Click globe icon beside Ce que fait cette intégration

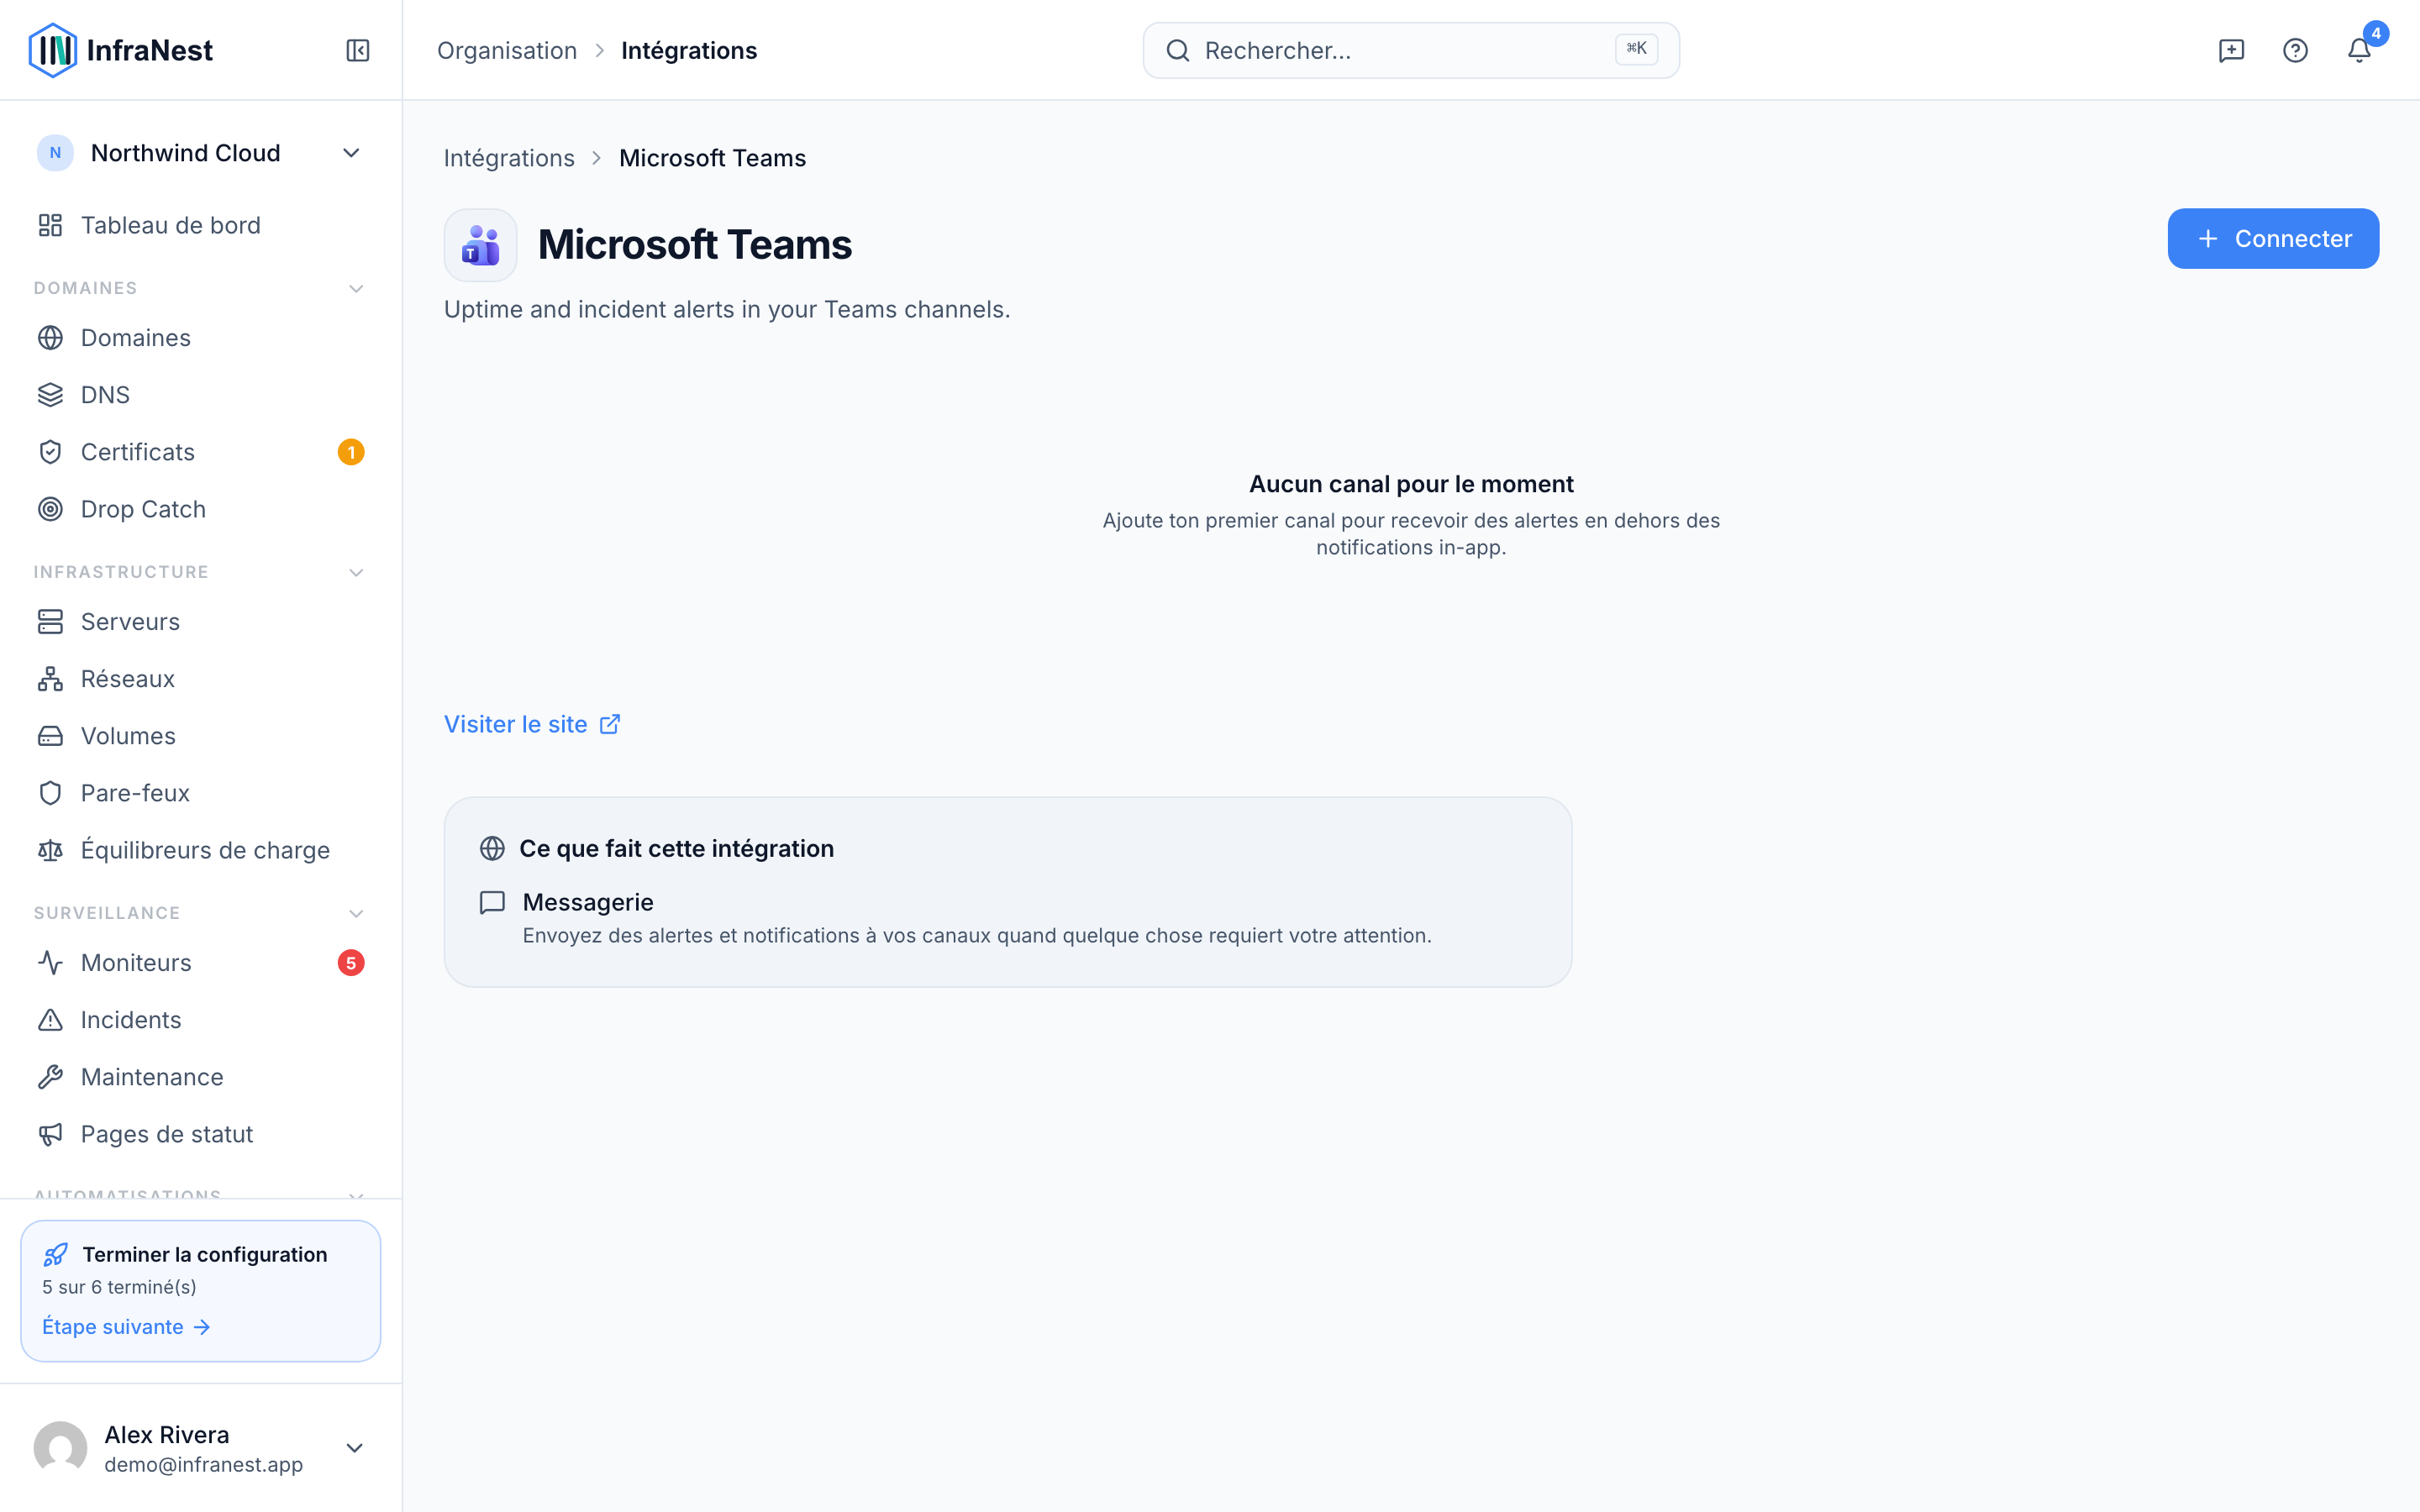(492, 848)
